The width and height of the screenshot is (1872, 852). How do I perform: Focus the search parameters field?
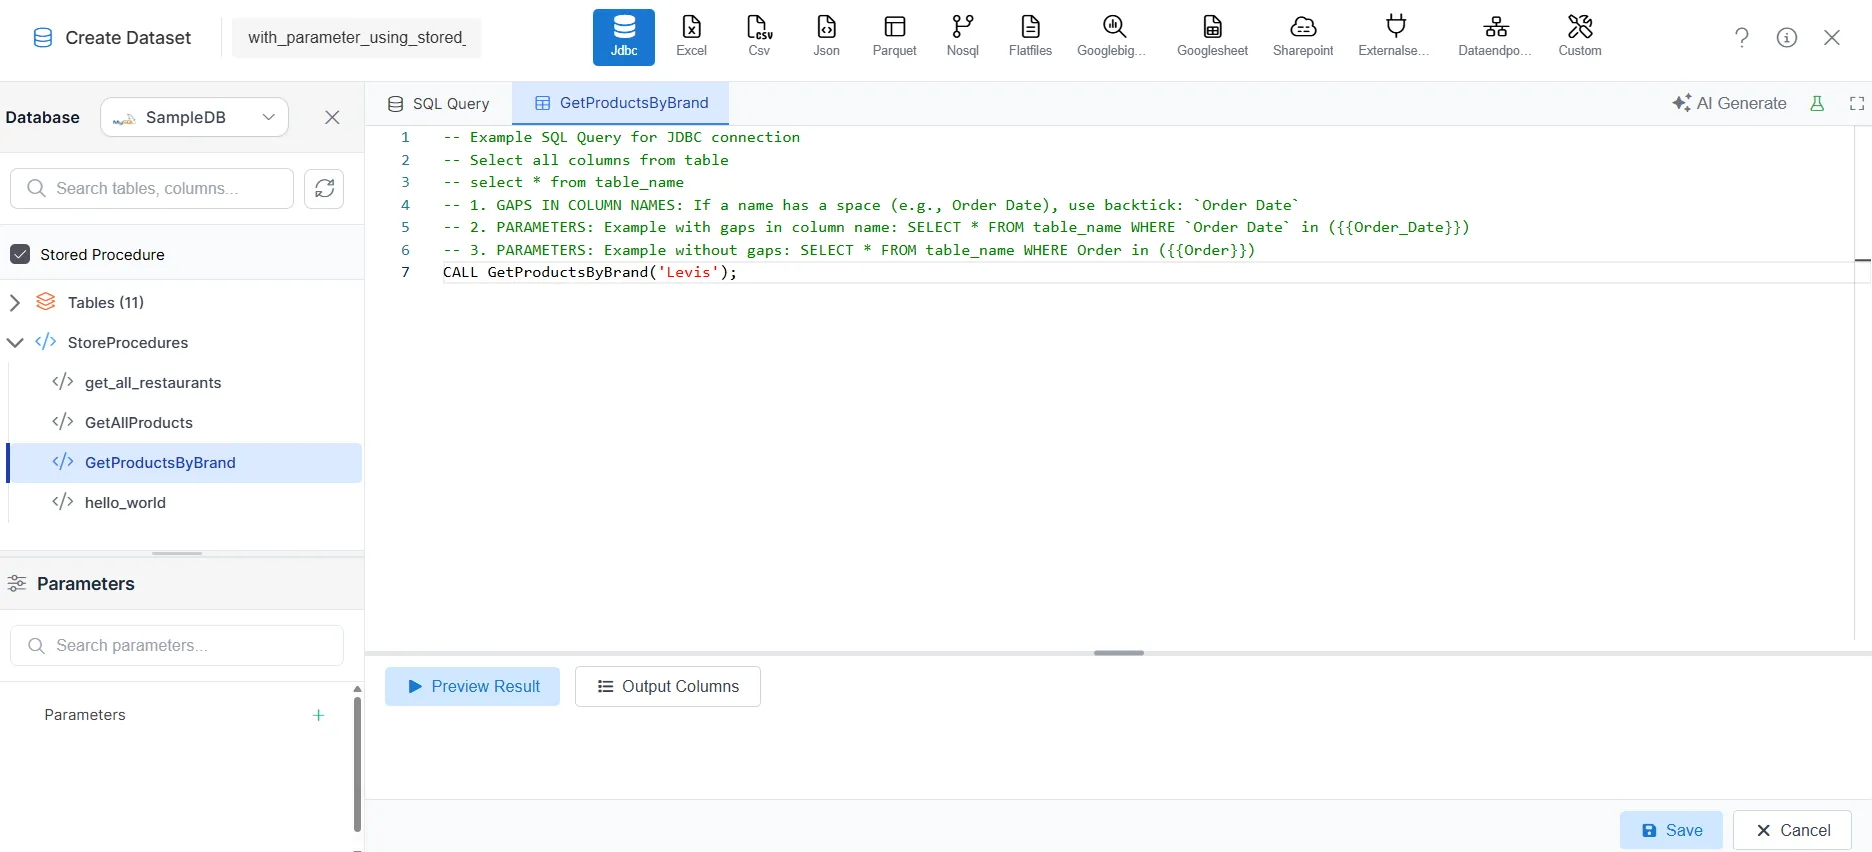coord(177,645)
